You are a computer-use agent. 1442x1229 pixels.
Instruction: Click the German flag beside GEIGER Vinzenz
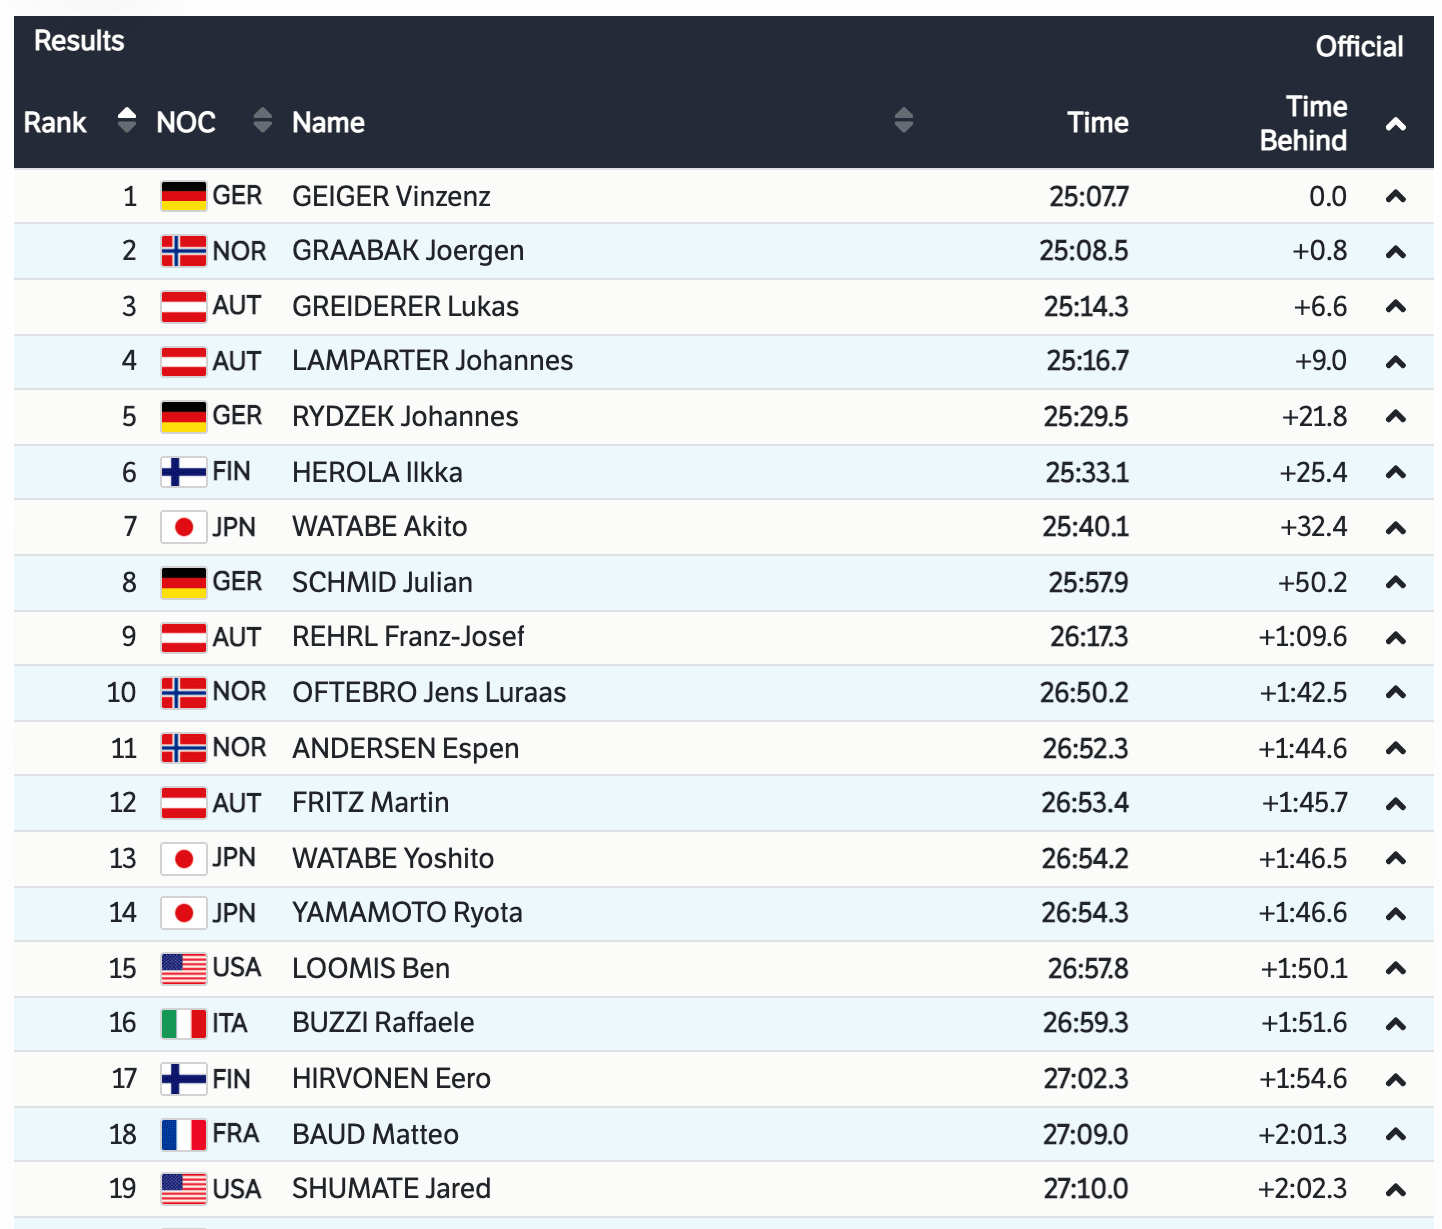184,196
